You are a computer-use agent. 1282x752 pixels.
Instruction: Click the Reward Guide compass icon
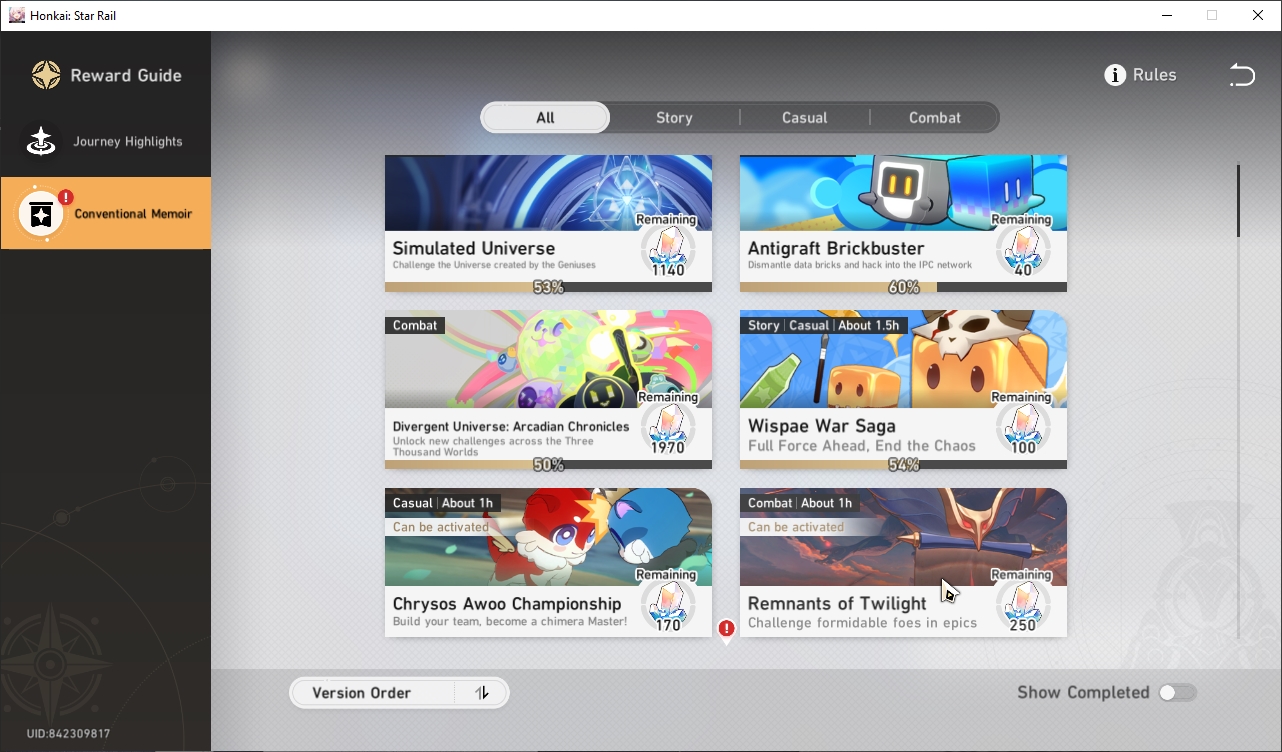point(46,75)
